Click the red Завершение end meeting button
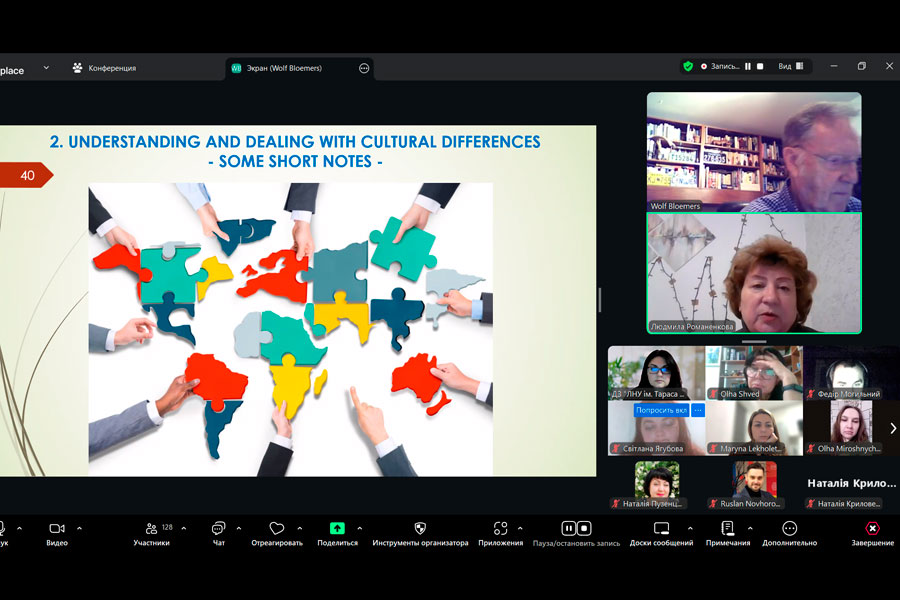 point(872,529)
